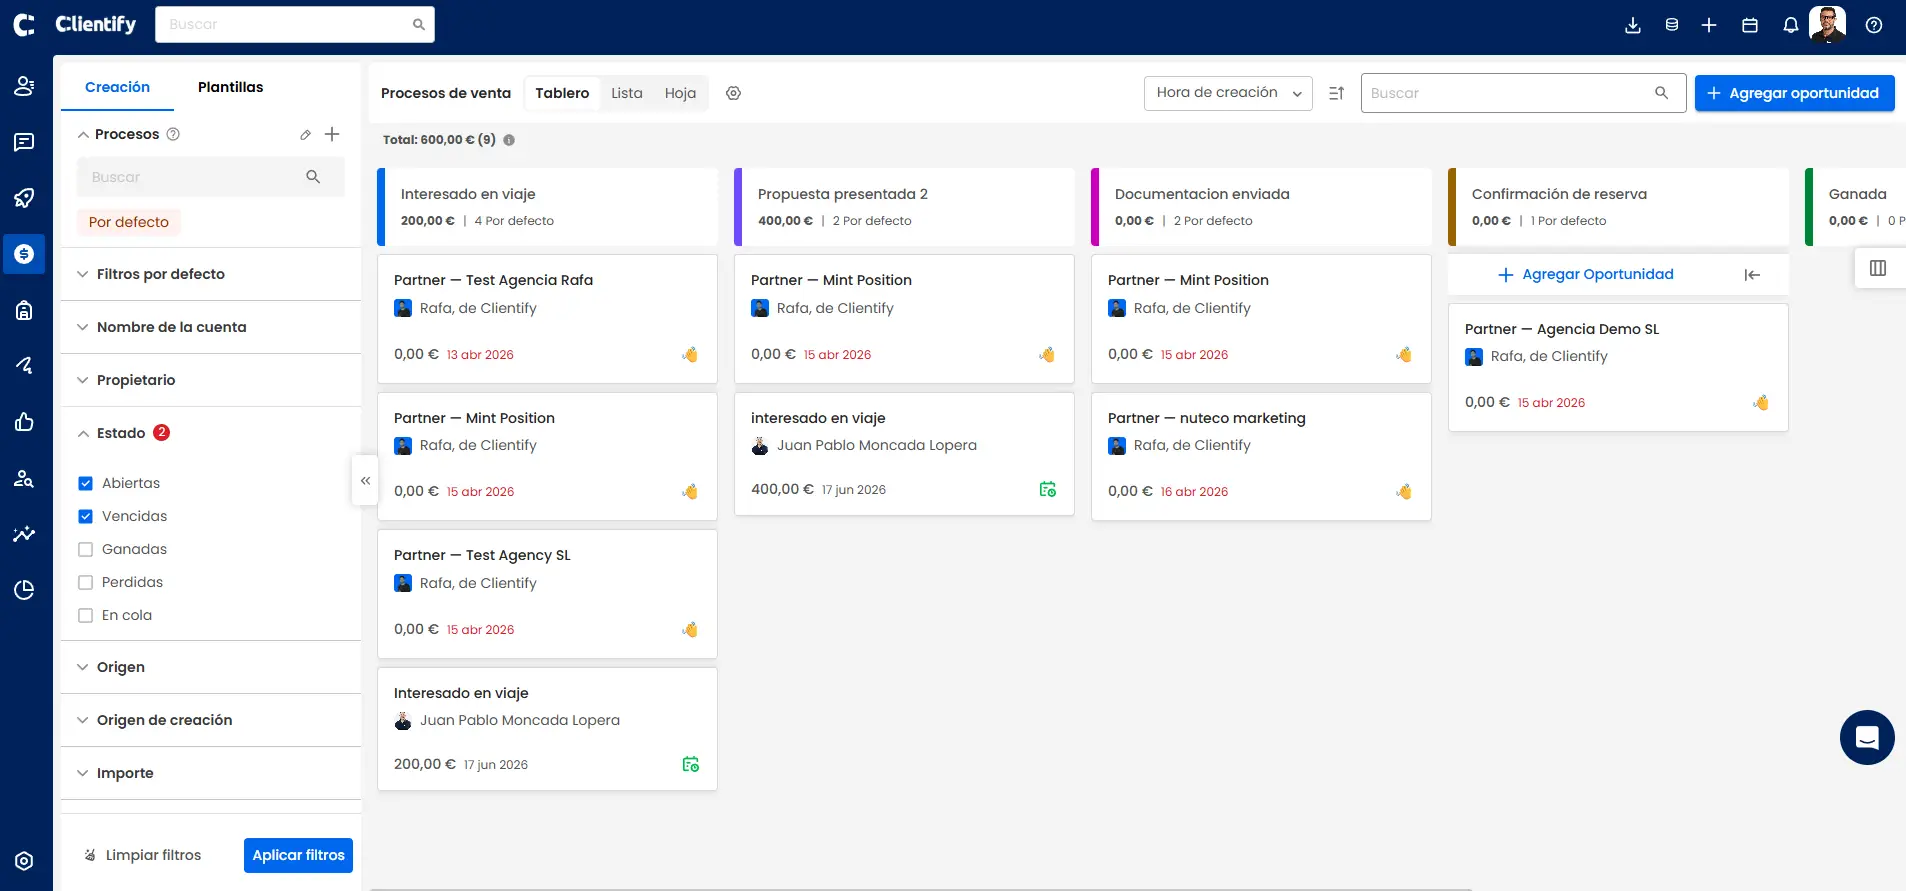Select the Tablero view
The height and width of the screenshot is (891, 1906).
562,93
